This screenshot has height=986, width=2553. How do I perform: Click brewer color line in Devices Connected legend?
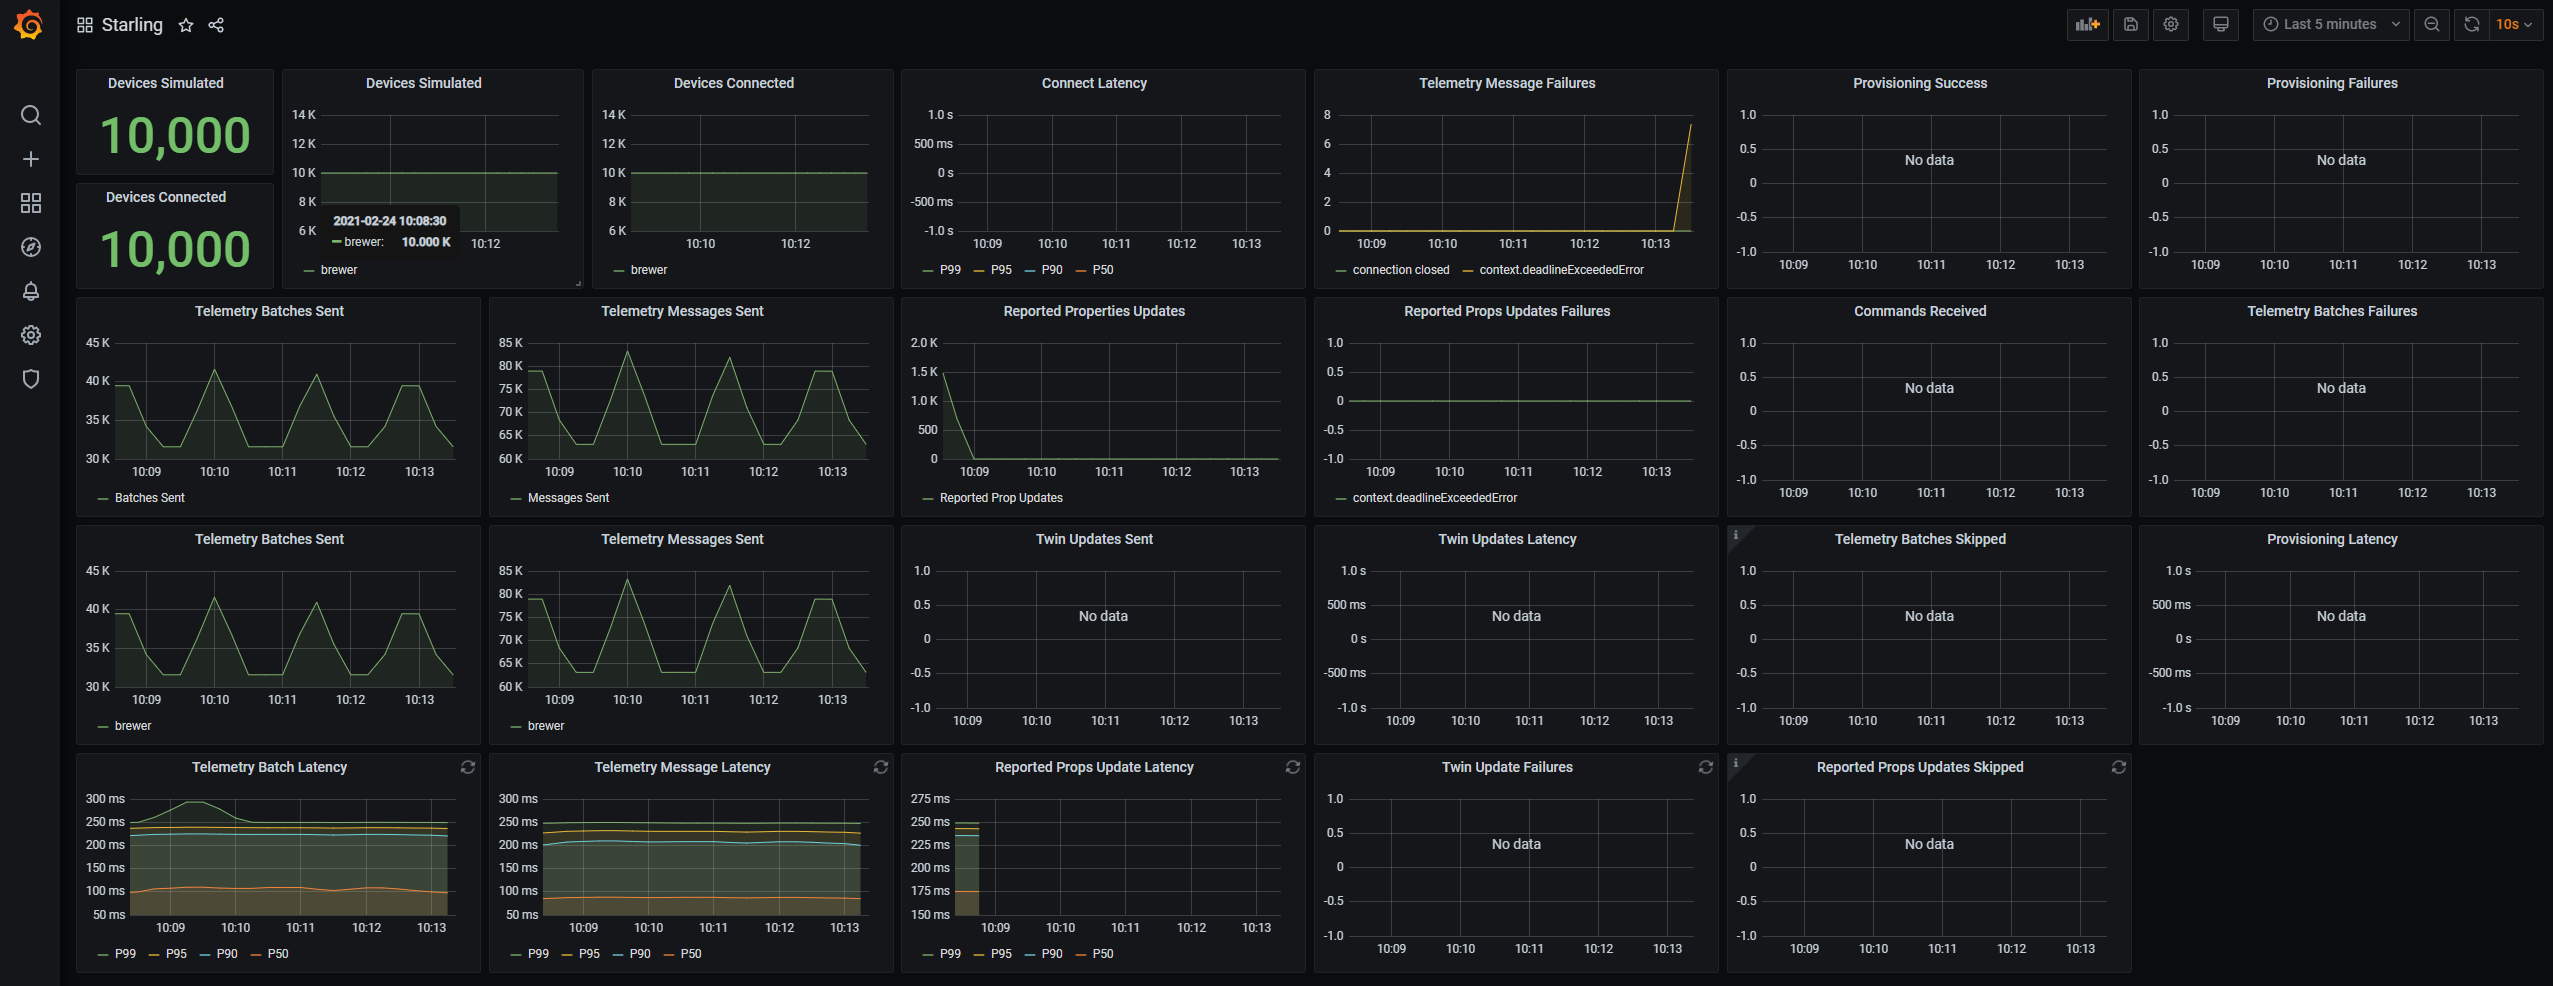point(619,271)
